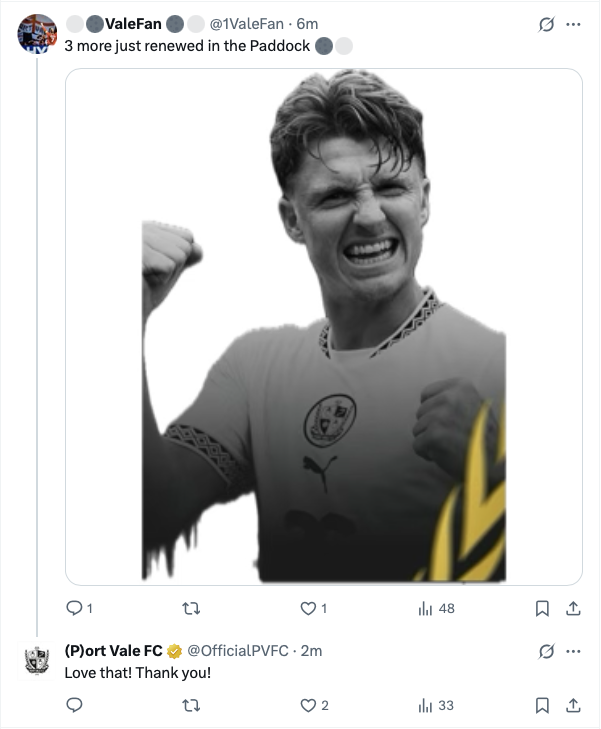
Task: Share the ValeFan post
Action: click(x=573, y=608)
